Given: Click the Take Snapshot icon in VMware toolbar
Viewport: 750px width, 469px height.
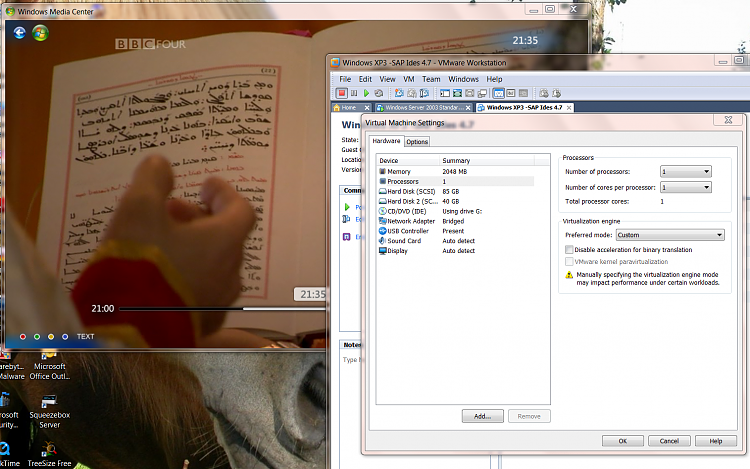Looking at the screenshot, I should (x=399, y=93).
